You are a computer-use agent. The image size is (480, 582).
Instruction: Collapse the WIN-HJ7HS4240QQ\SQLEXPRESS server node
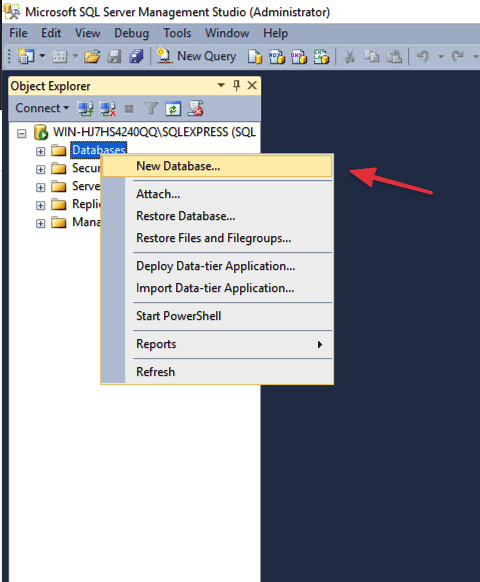pos(22,133)
